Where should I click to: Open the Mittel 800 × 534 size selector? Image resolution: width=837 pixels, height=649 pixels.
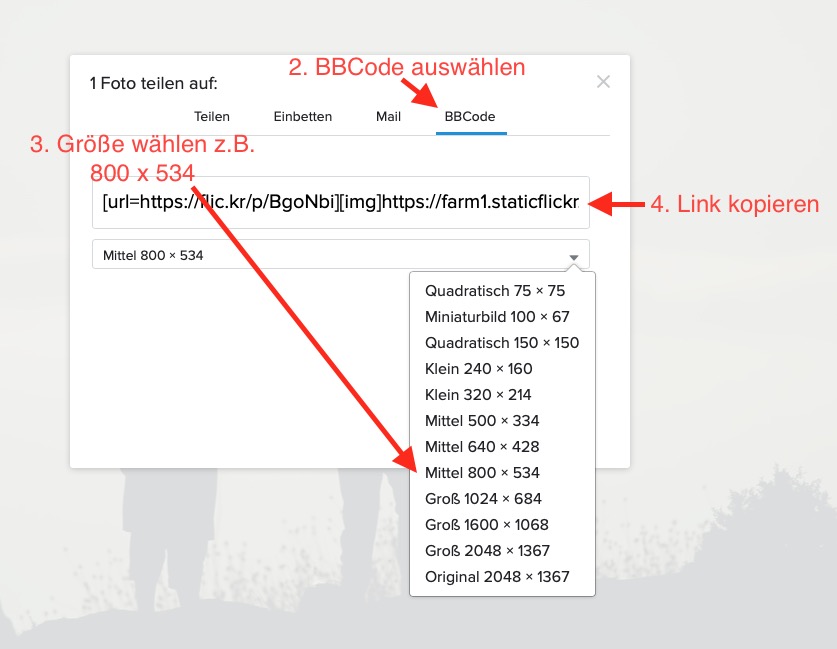(x=330, y=255)
